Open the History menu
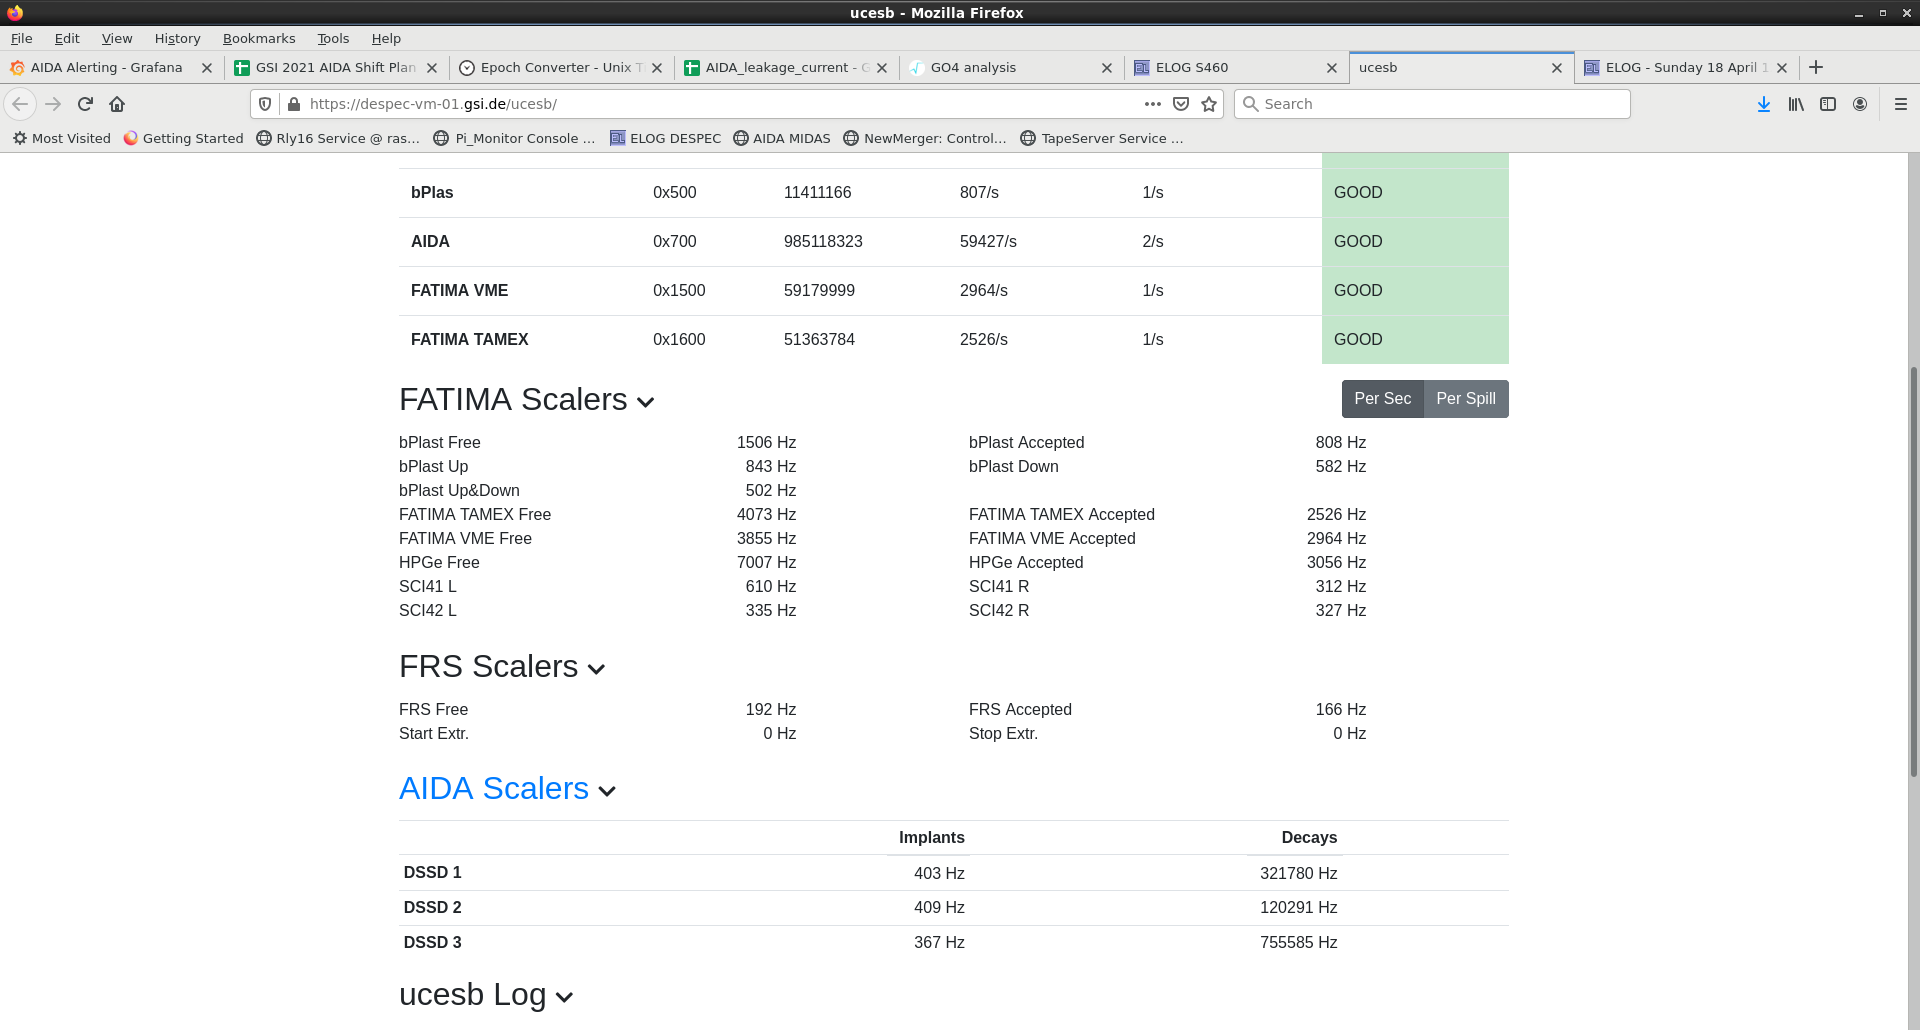 click(177, 38)
